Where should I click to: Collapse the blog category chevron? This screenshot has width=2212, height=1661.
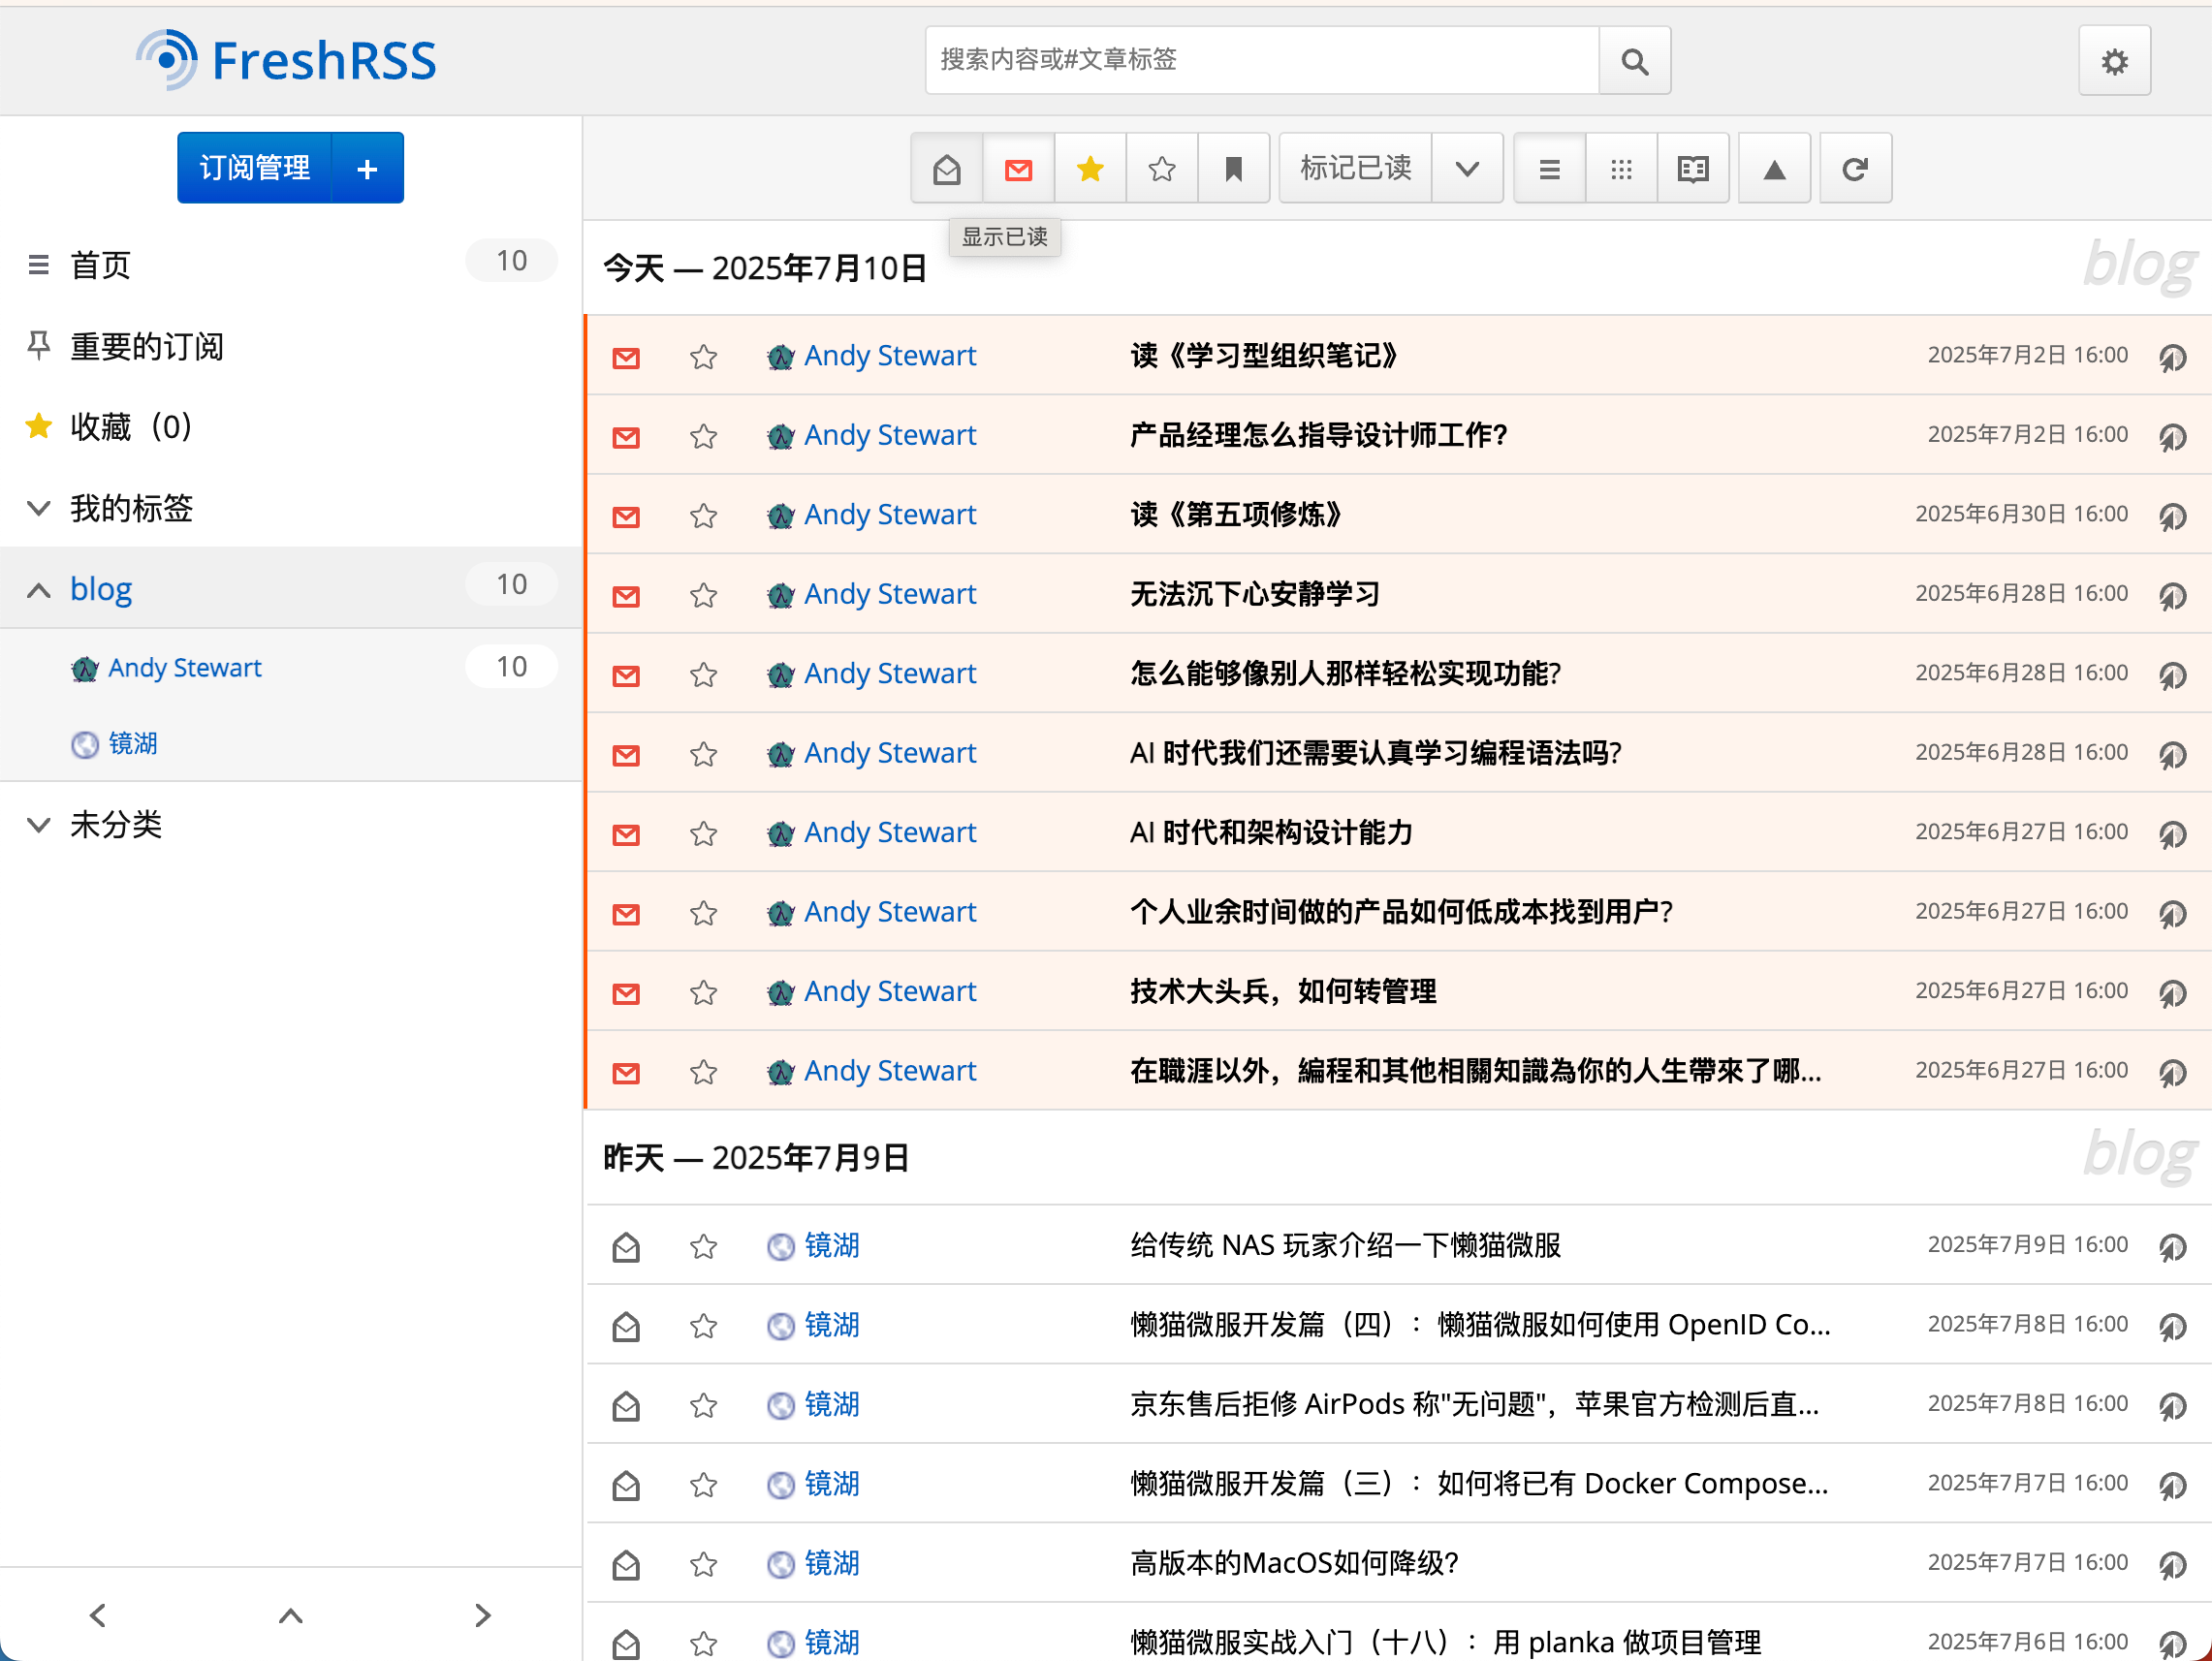[x=38, y=590]
